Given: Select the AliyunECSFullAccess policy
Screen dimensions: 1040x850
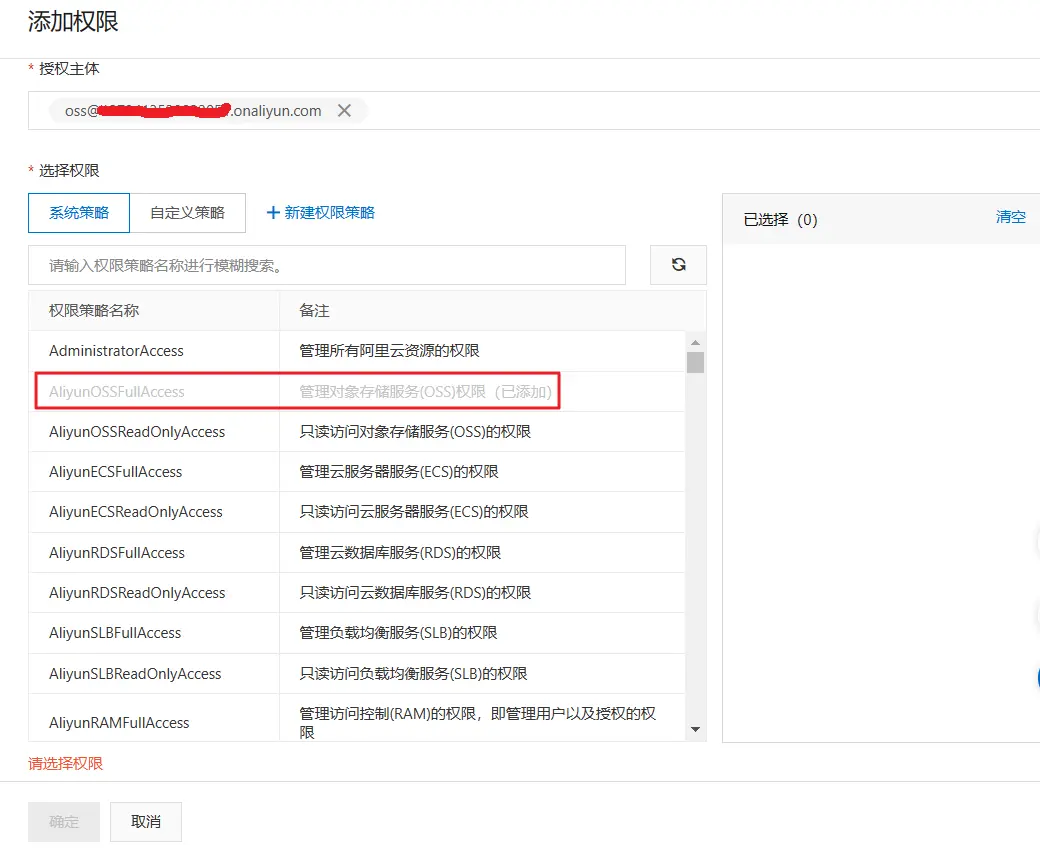Looking at the screenshot, I should 357,471.
